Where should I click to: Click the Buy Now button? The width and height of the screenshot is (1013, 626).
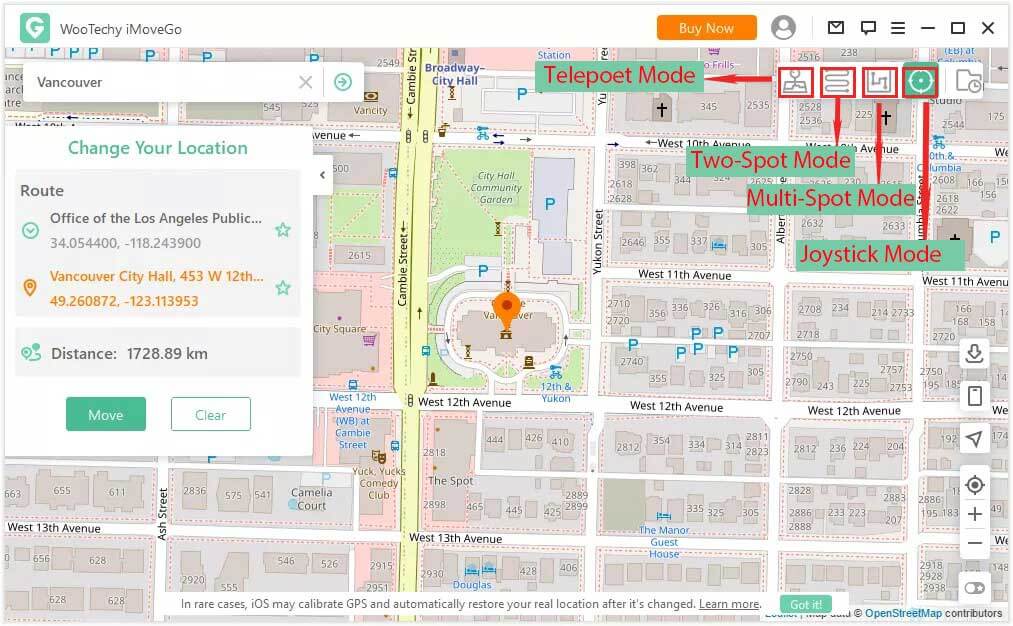706,28
